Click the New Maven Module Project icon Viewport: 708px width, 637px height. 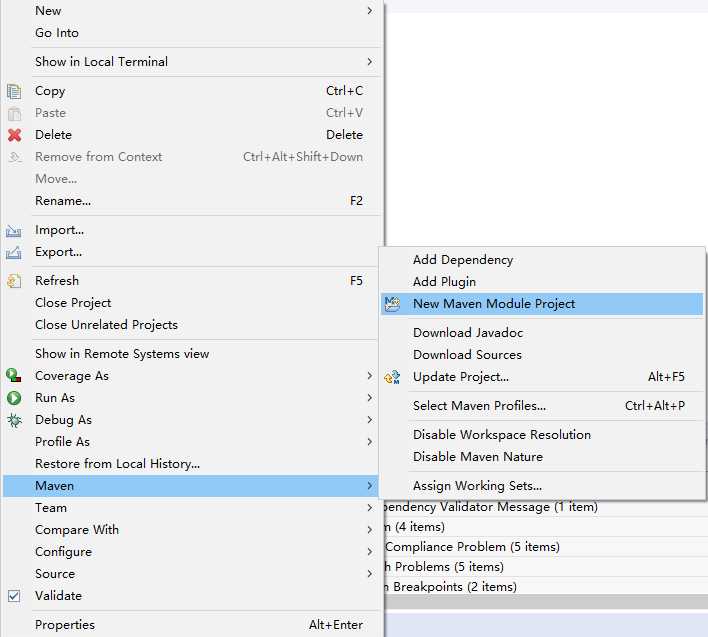coord(392,304)
